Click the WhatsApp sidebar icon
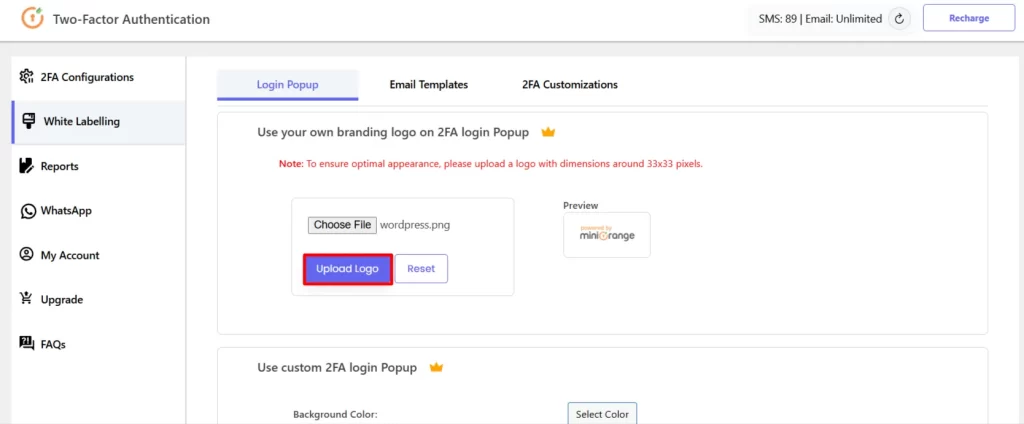 pos(27,210)
